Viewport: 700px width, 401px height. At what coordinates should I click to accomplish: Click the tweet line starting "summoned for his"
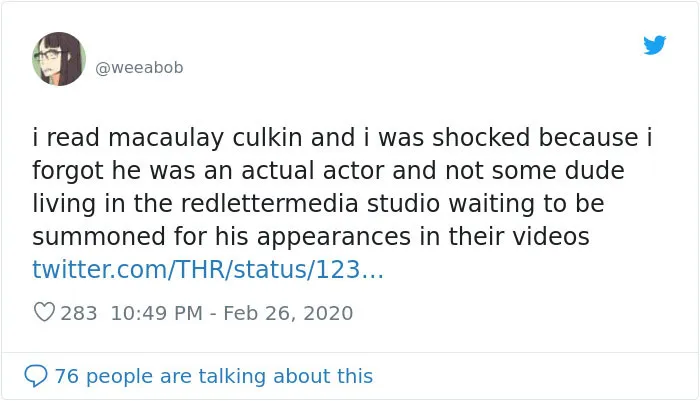point(311,237)
